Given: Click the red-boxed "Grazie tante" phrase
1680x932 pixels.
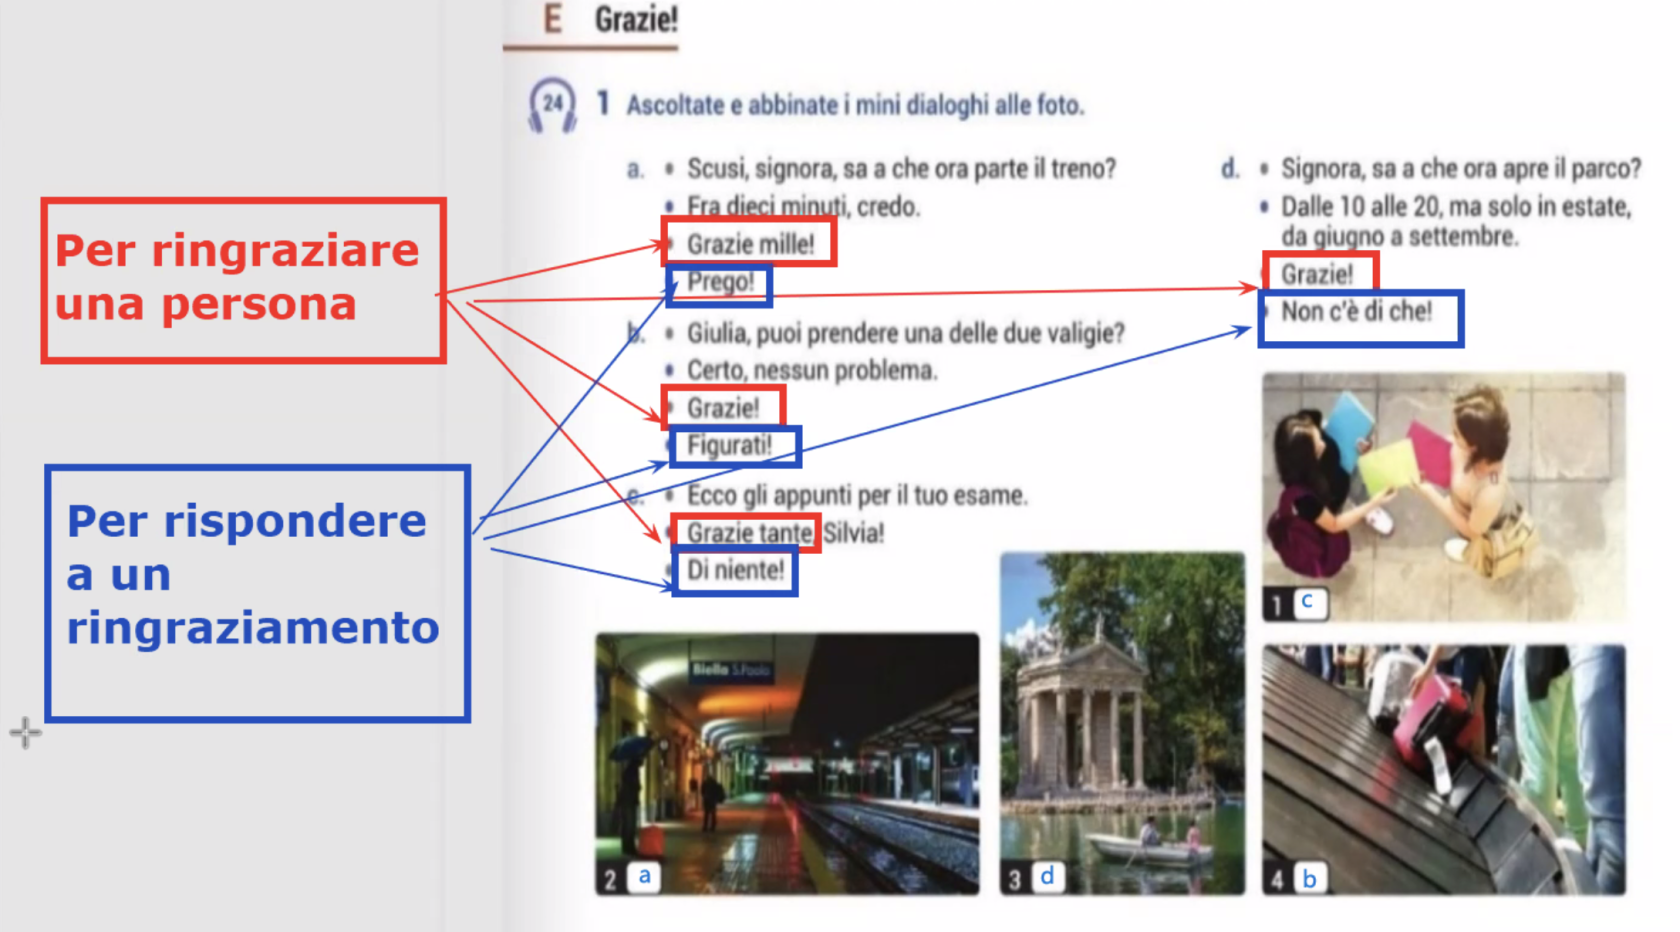Looking at the screenshot, I should coord(746,533).
